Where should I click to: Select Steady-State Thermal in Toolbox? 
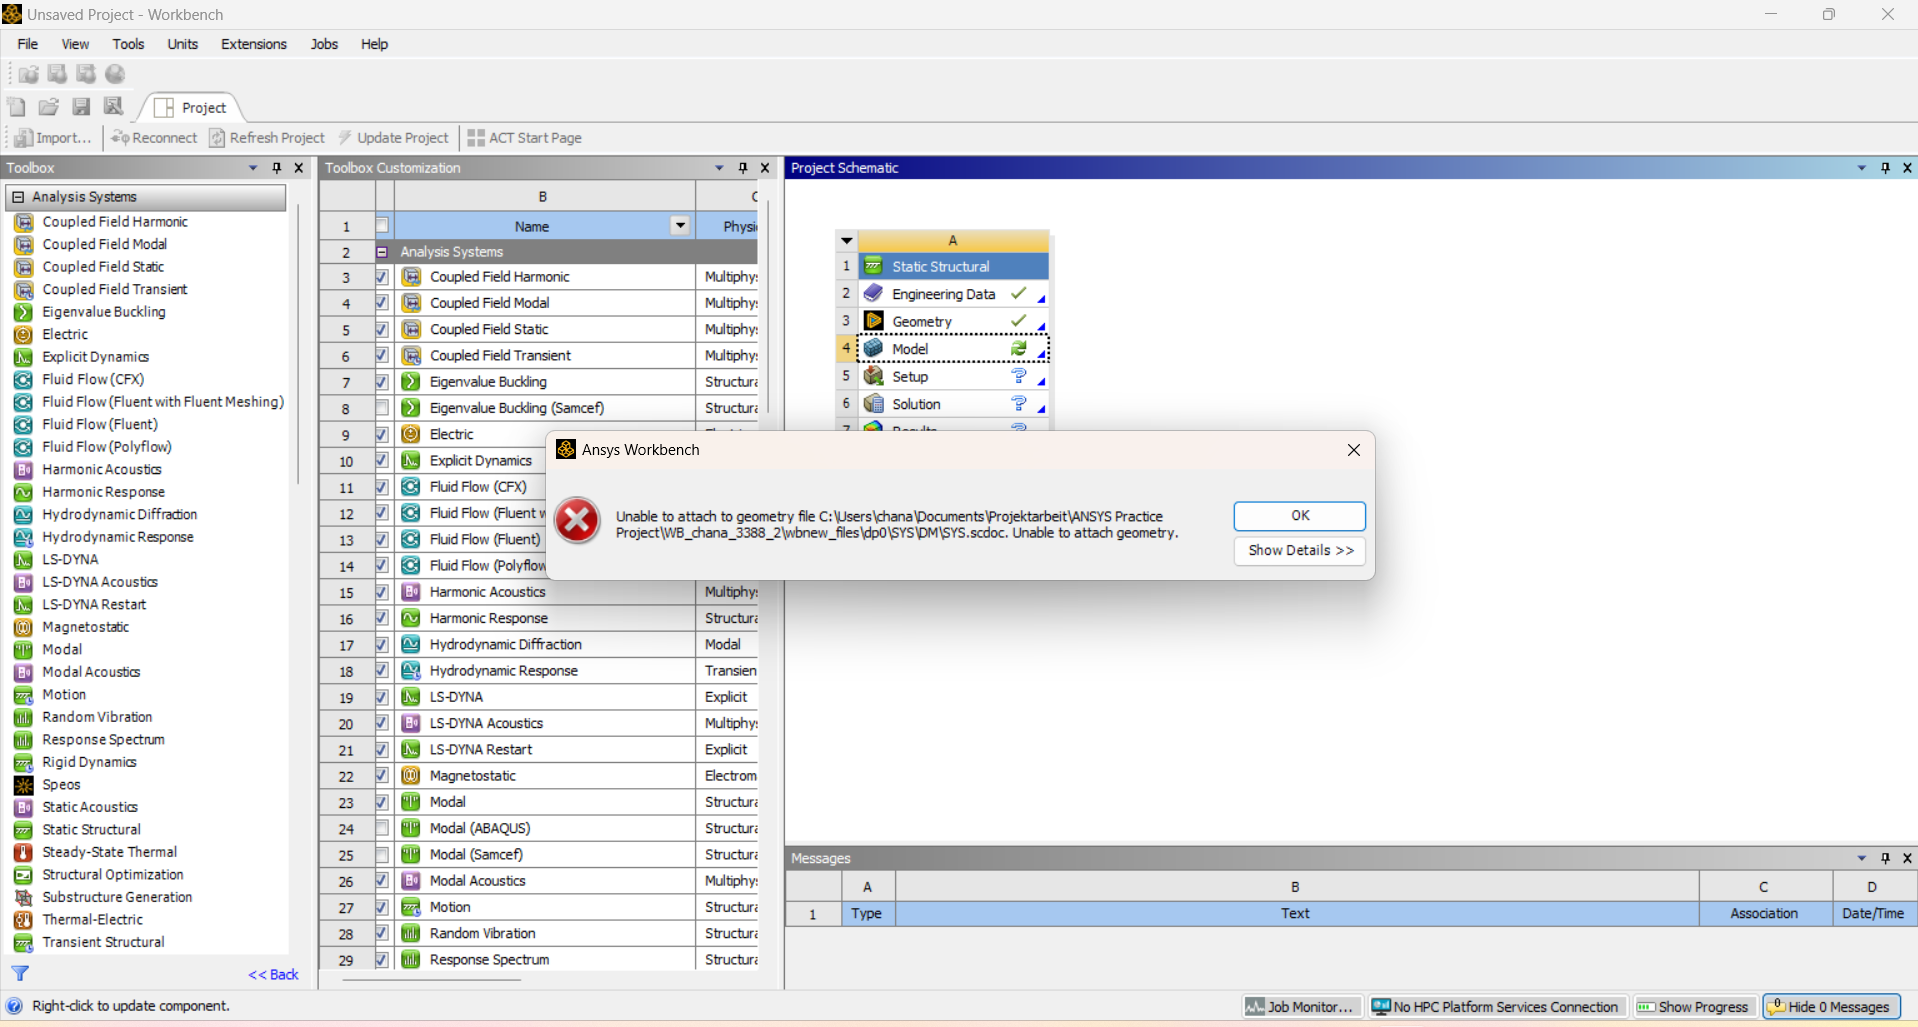click(109, 852)
